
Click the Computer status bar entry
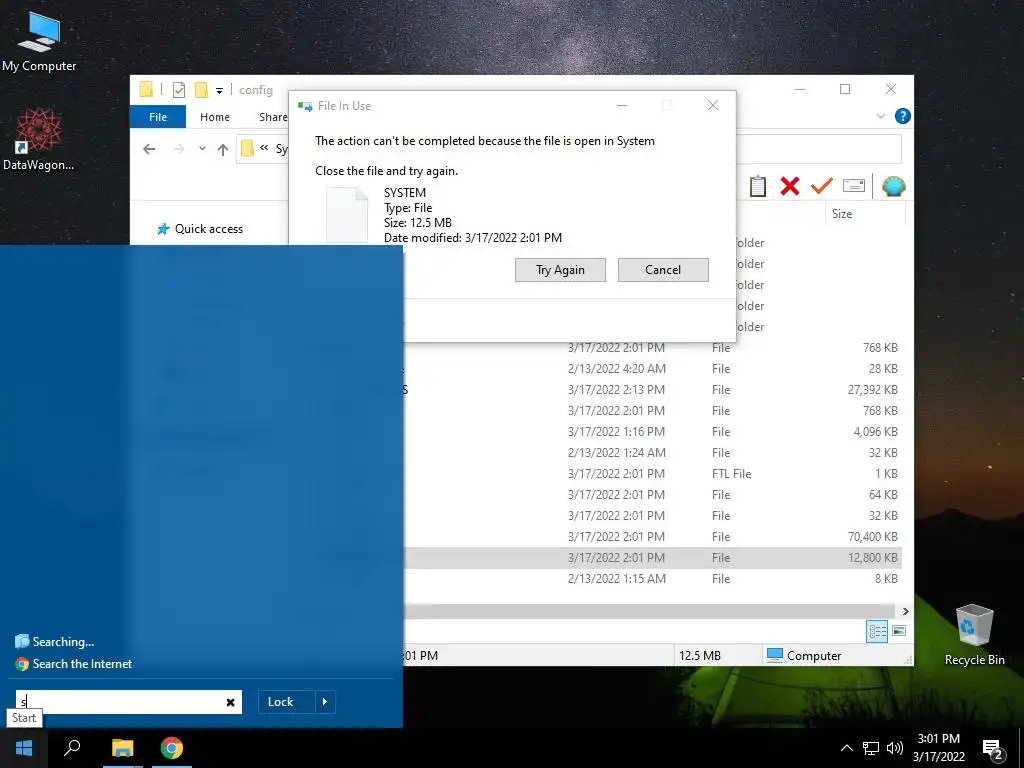804,655
